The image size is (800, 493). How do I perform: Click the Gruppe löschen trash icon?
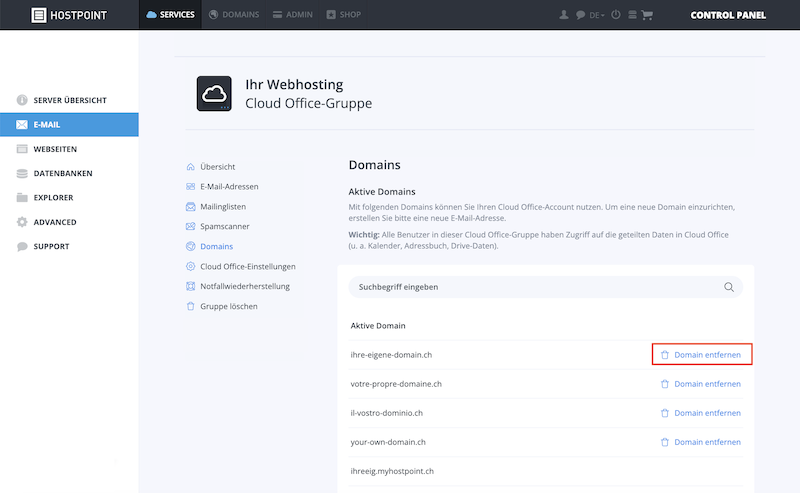tap(191, 306)
